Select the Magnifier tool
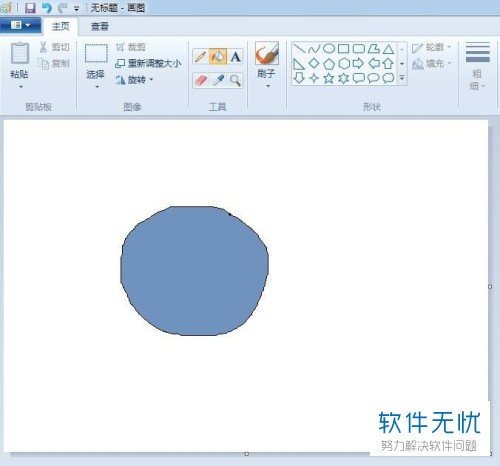 pos(236,80)
